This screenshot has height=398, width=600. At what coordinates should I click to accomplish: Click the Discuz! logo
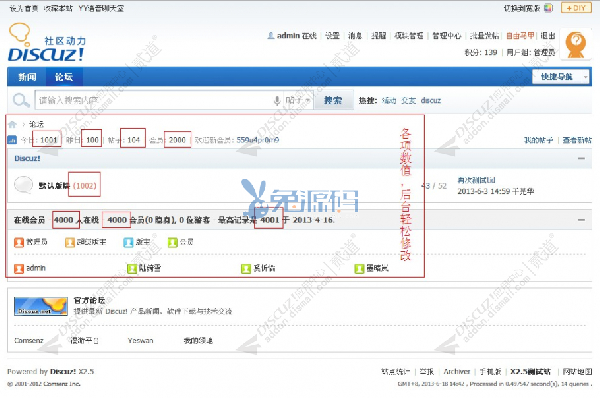click(47, 42)
